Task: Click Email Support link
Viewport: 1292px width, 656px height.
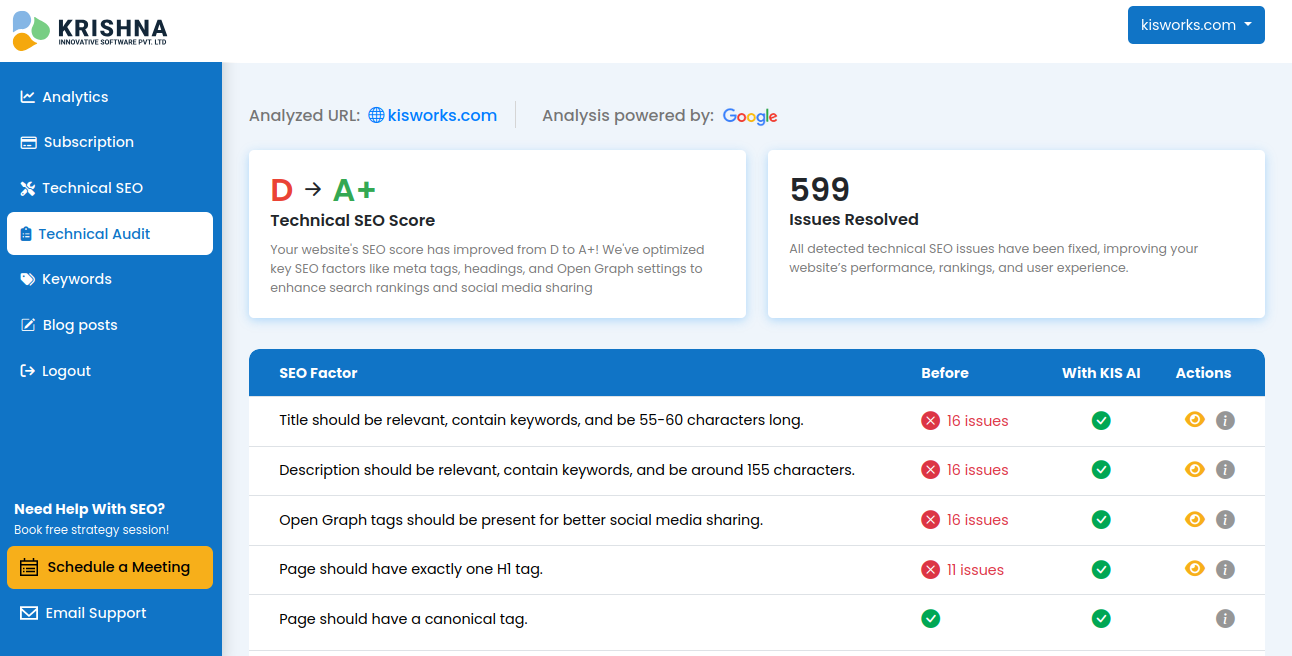Action: [110, 613]
